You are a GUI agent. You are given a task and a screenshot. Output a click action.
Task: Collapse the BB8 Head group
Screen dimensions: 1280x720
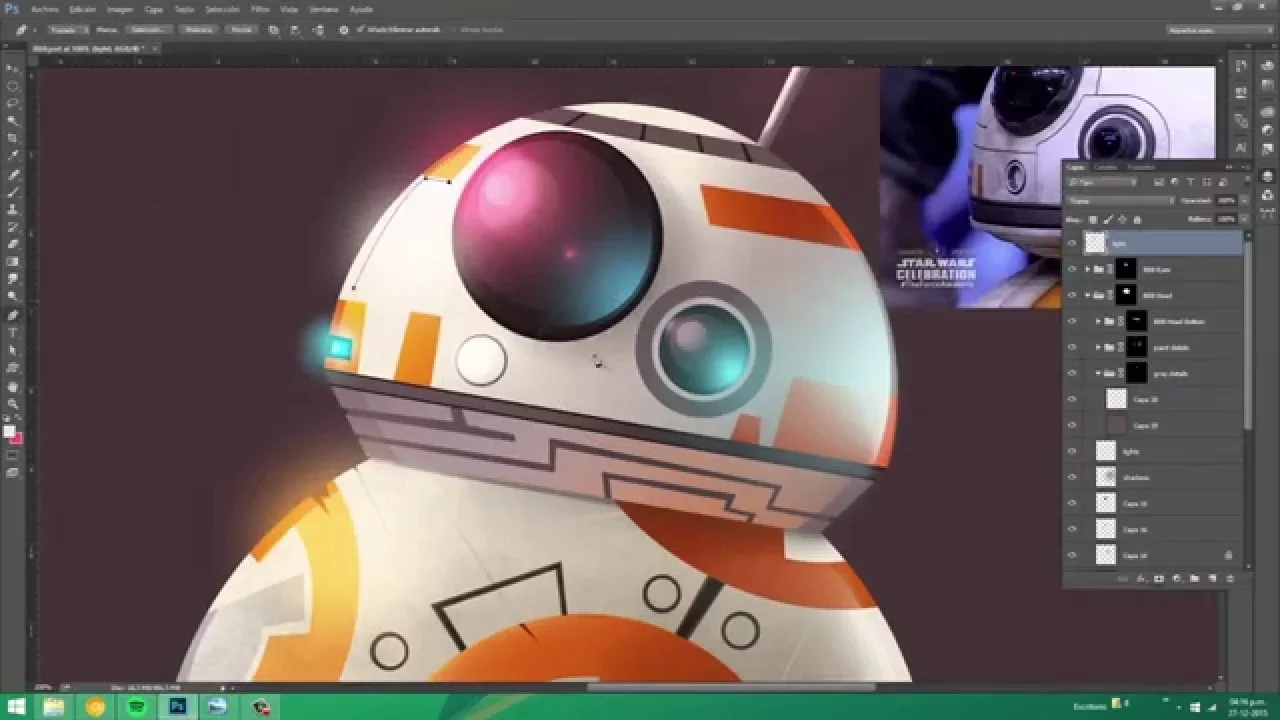pyautogui.click(x=1087, y=295)
